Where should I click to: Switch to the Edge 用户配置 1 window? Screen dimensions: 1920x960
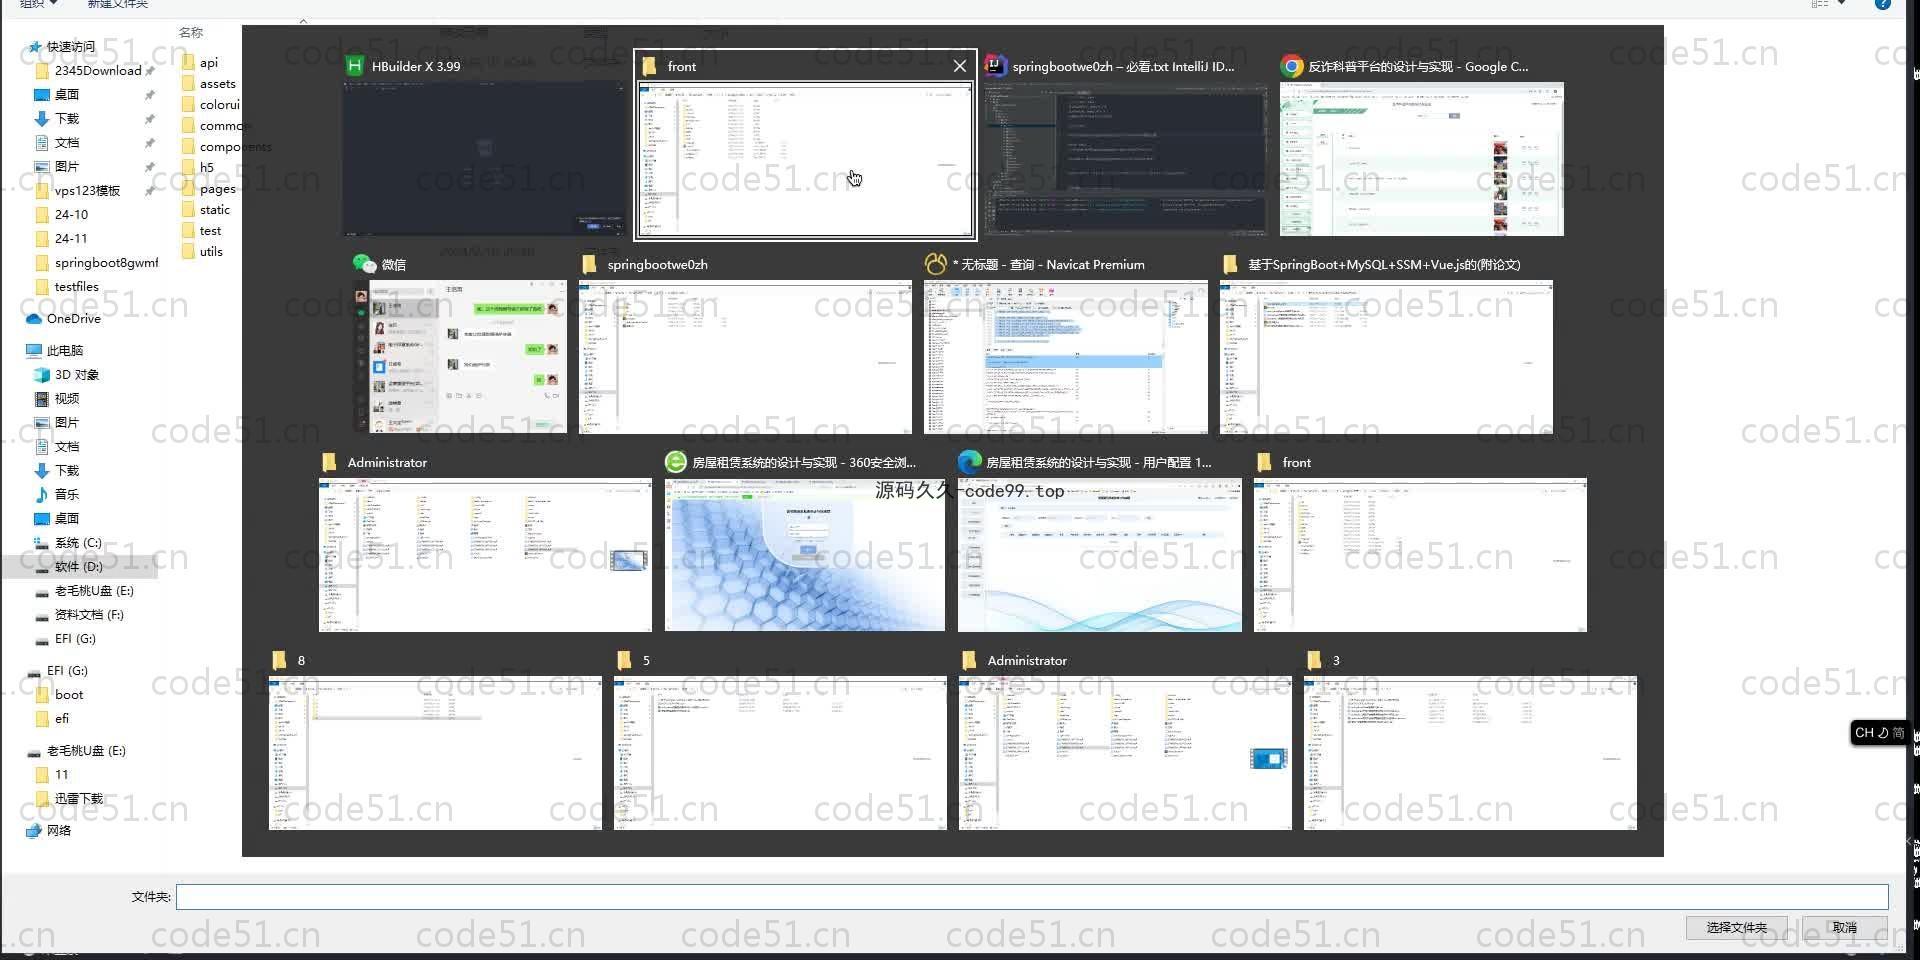click(1100, 555)
